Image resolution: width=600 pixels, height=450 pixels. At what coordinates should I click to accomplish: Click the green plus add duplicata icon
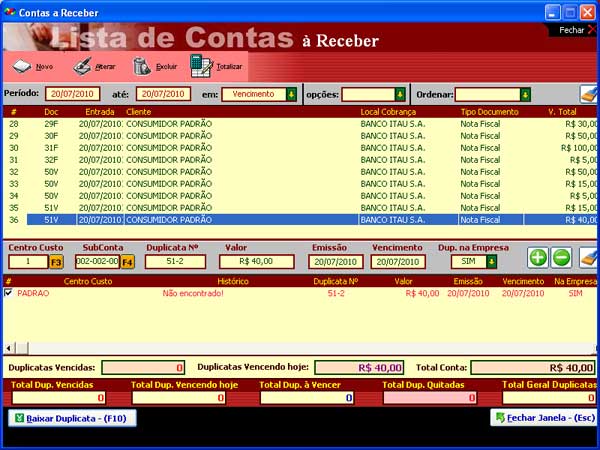click(x=538, y=258)
